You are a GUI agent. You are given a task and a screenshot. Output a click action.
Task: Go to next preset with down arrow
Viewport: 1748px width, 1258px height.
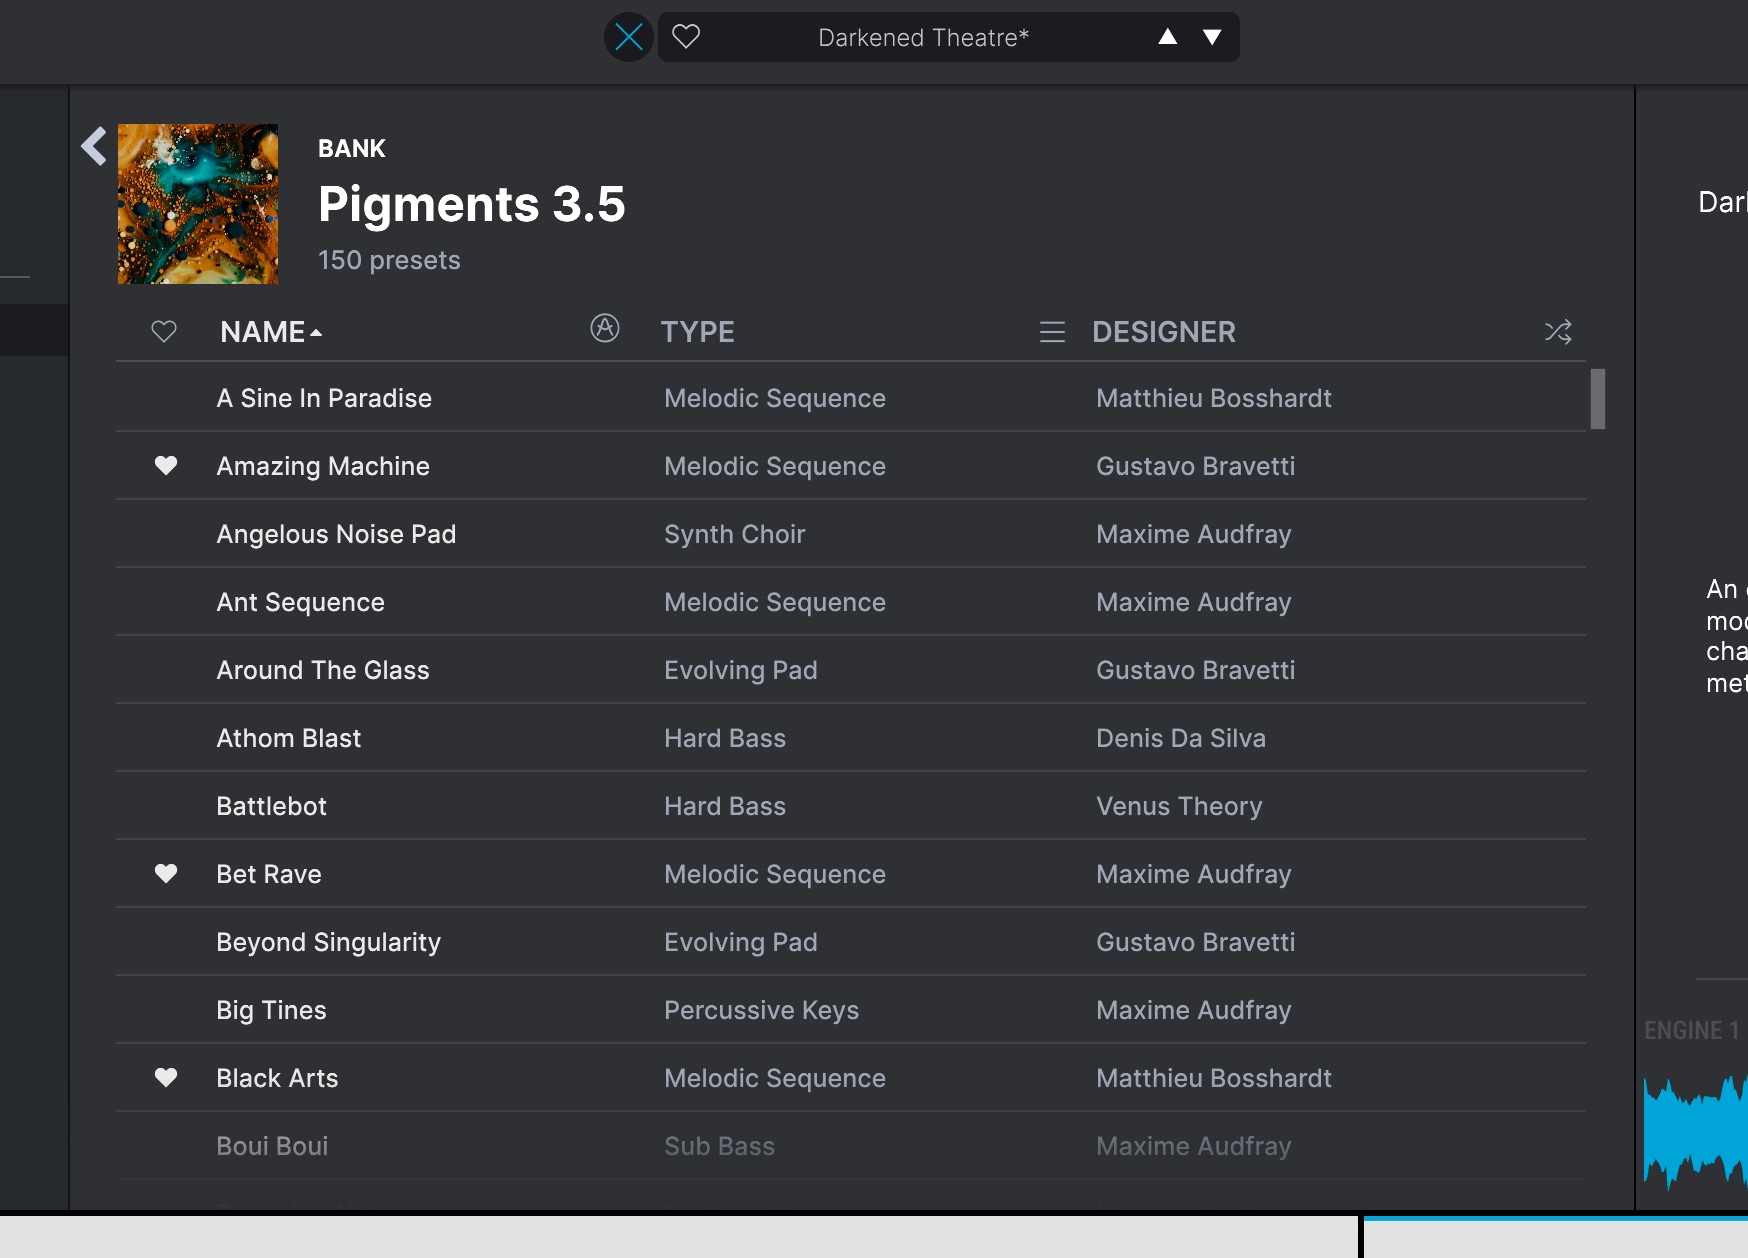tap(1212, 37)
